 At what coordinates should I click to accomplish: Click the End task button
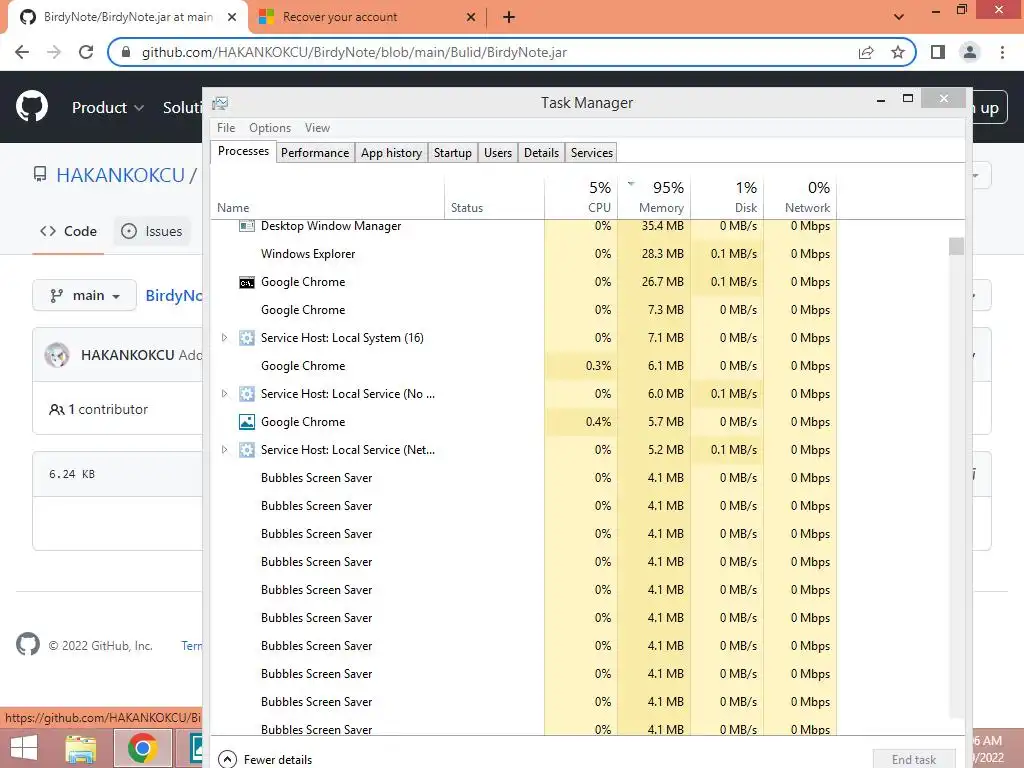[x=914, y=759]
